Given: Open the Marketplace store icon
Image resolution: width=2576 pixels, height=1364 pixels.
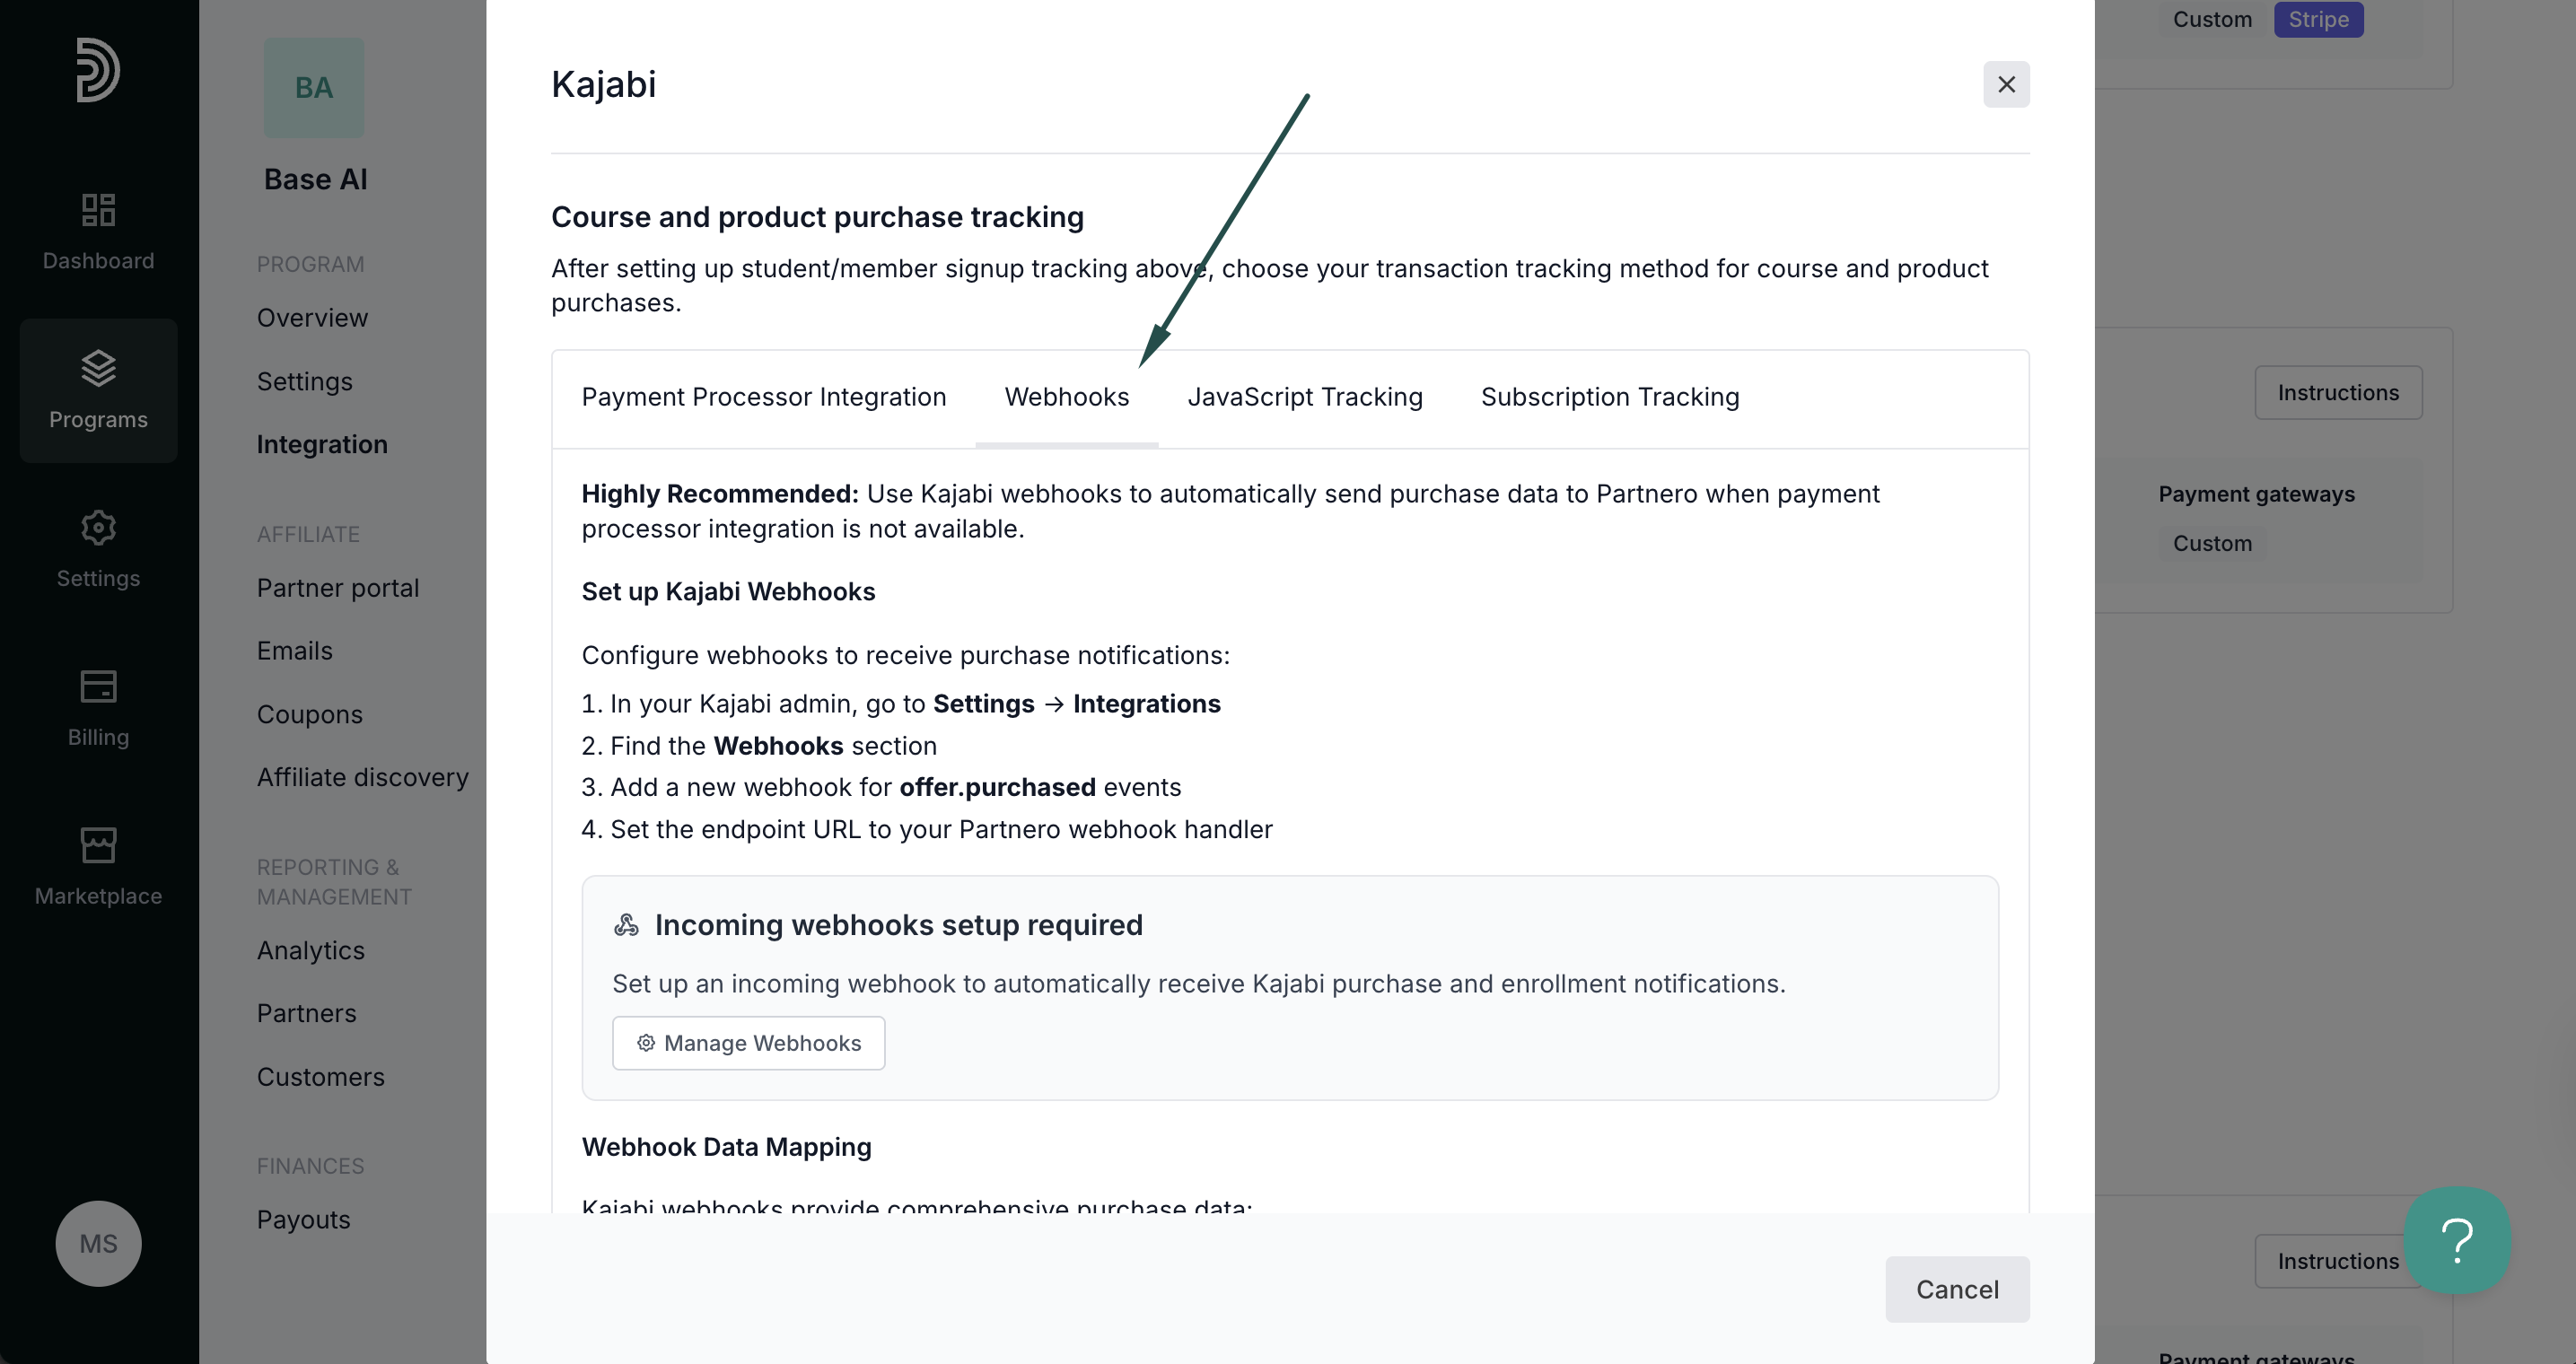Looking at the screenshot, I should tap(98, 846).
